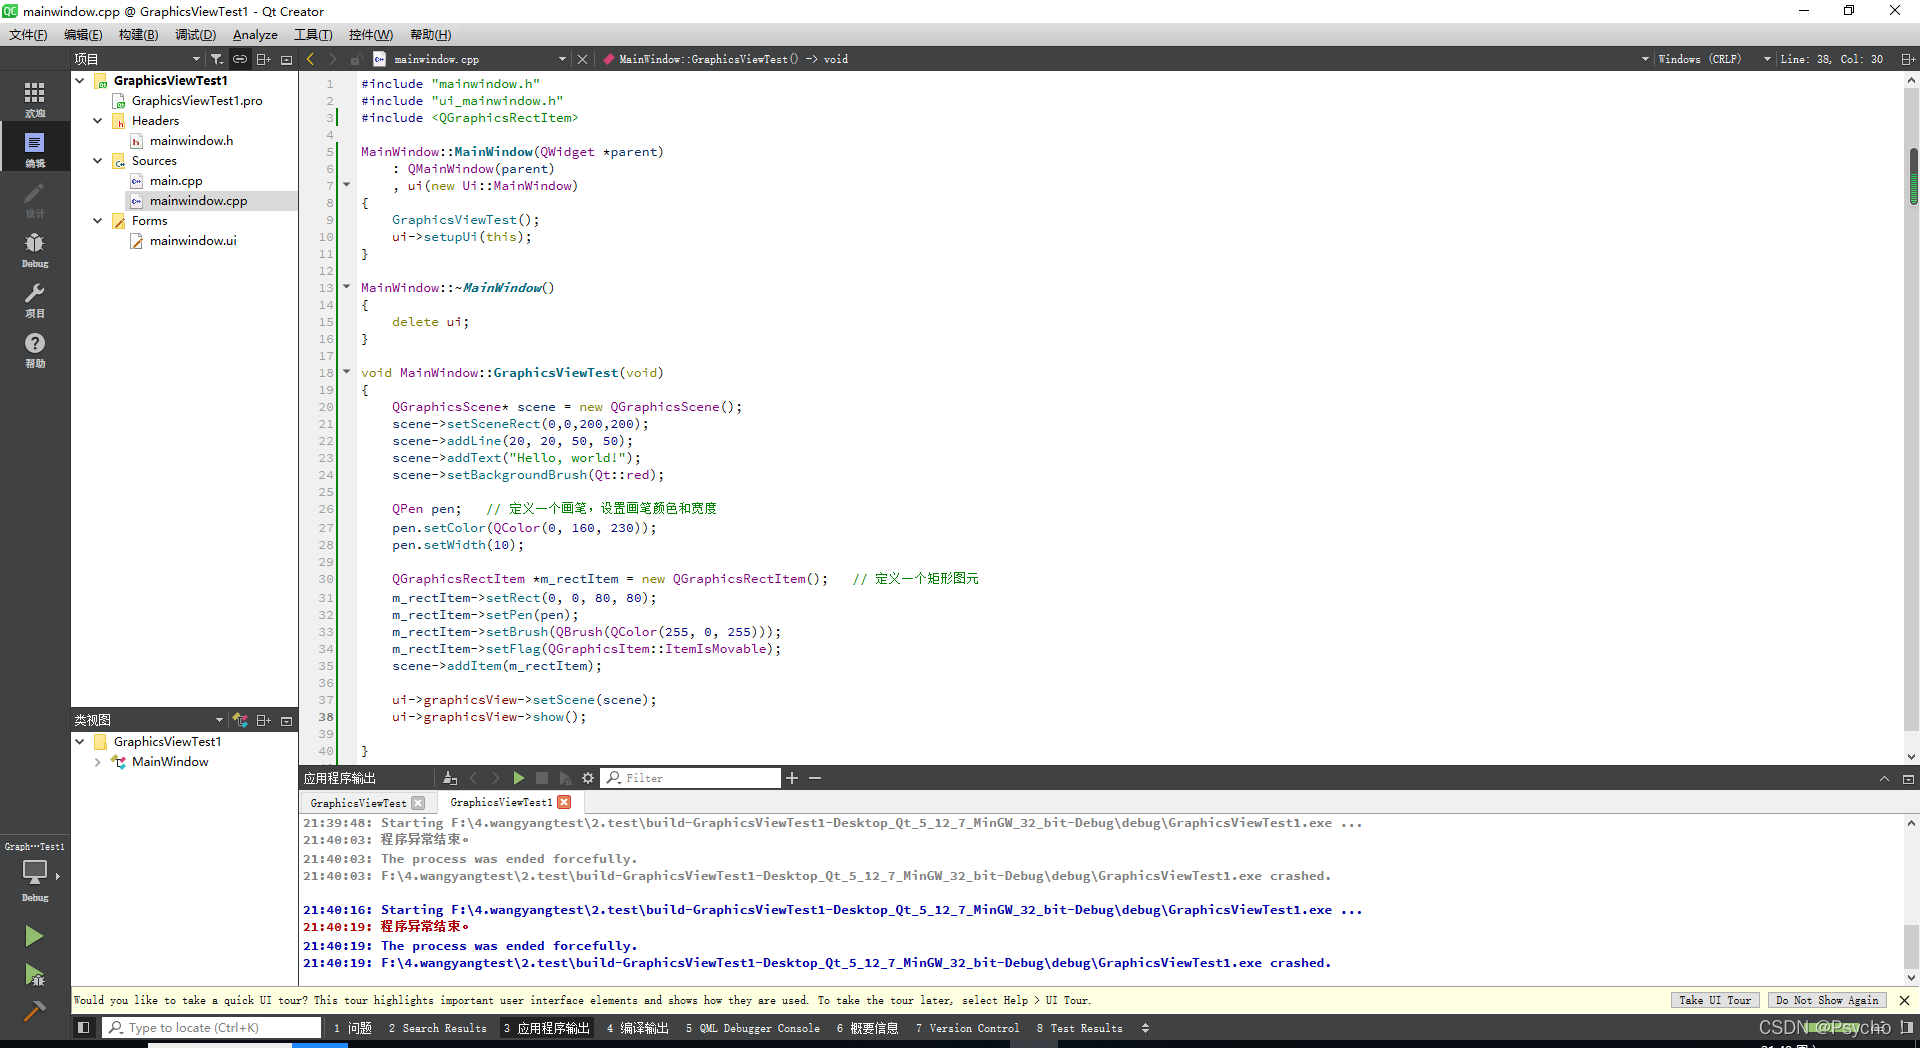Fold GraphicsViewTest function at line 18

(x=347, y=372)
